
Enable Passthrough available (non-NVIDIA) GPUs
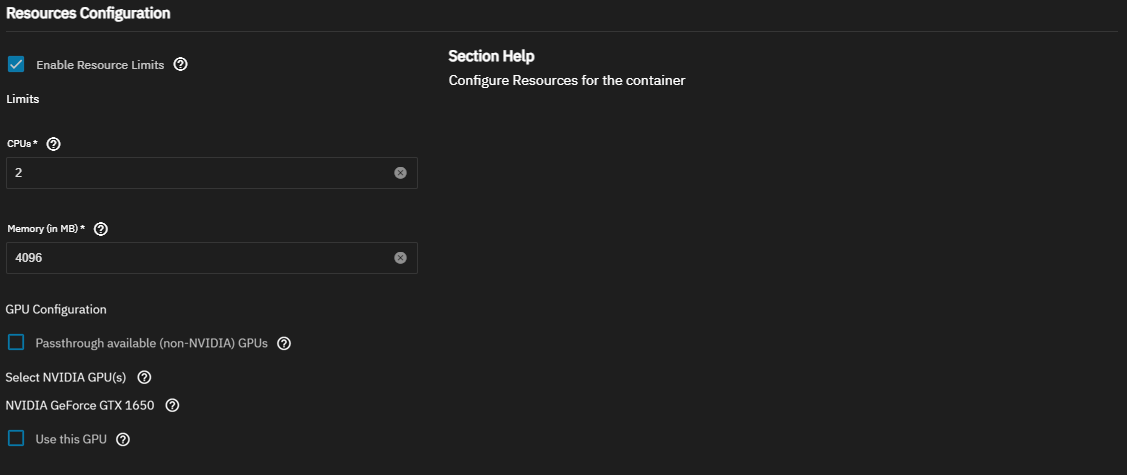coord(16,343)
